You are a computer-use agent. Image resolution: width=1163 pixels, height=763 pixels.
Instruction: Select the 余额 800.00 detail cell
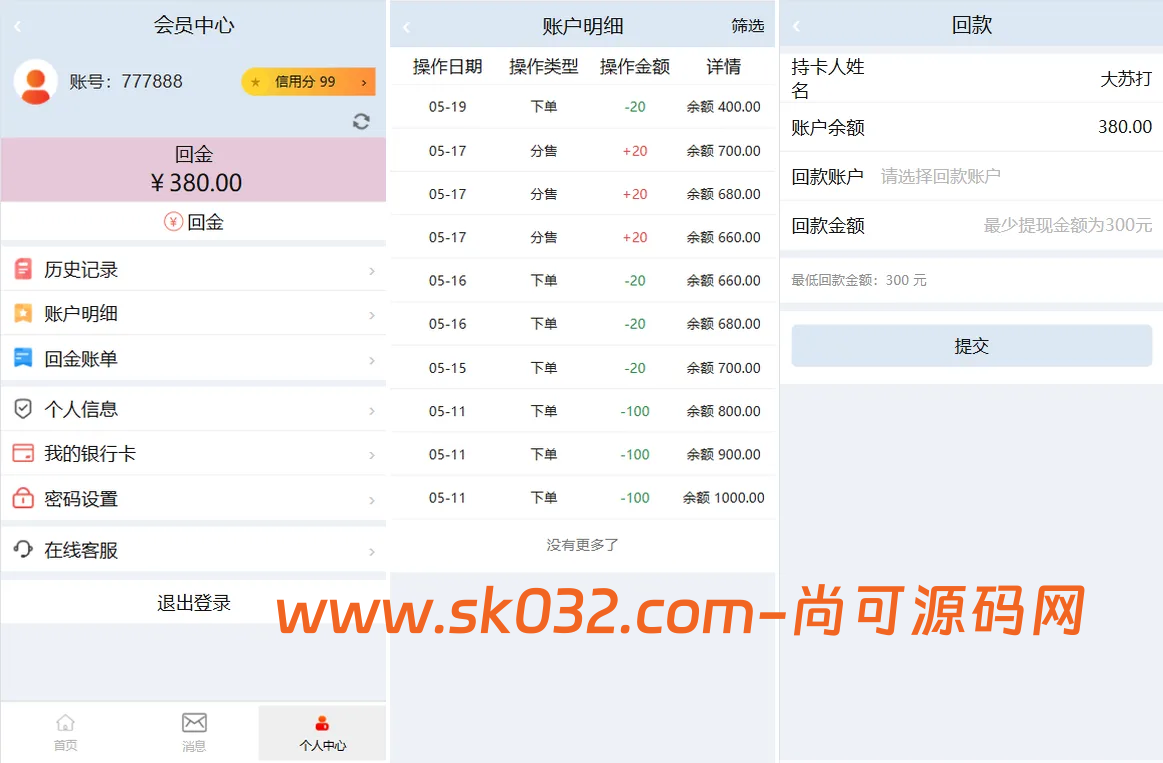723,412
